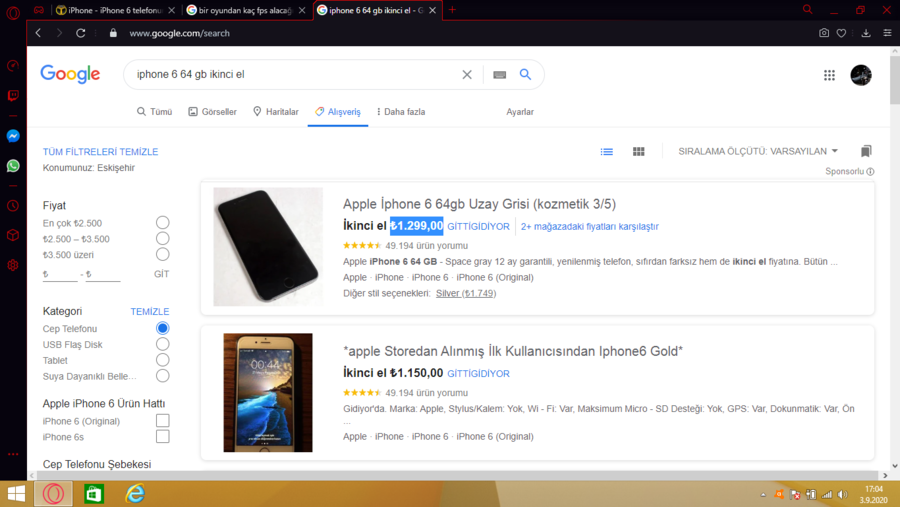Switch to Tümü results tab

point(154,112)
